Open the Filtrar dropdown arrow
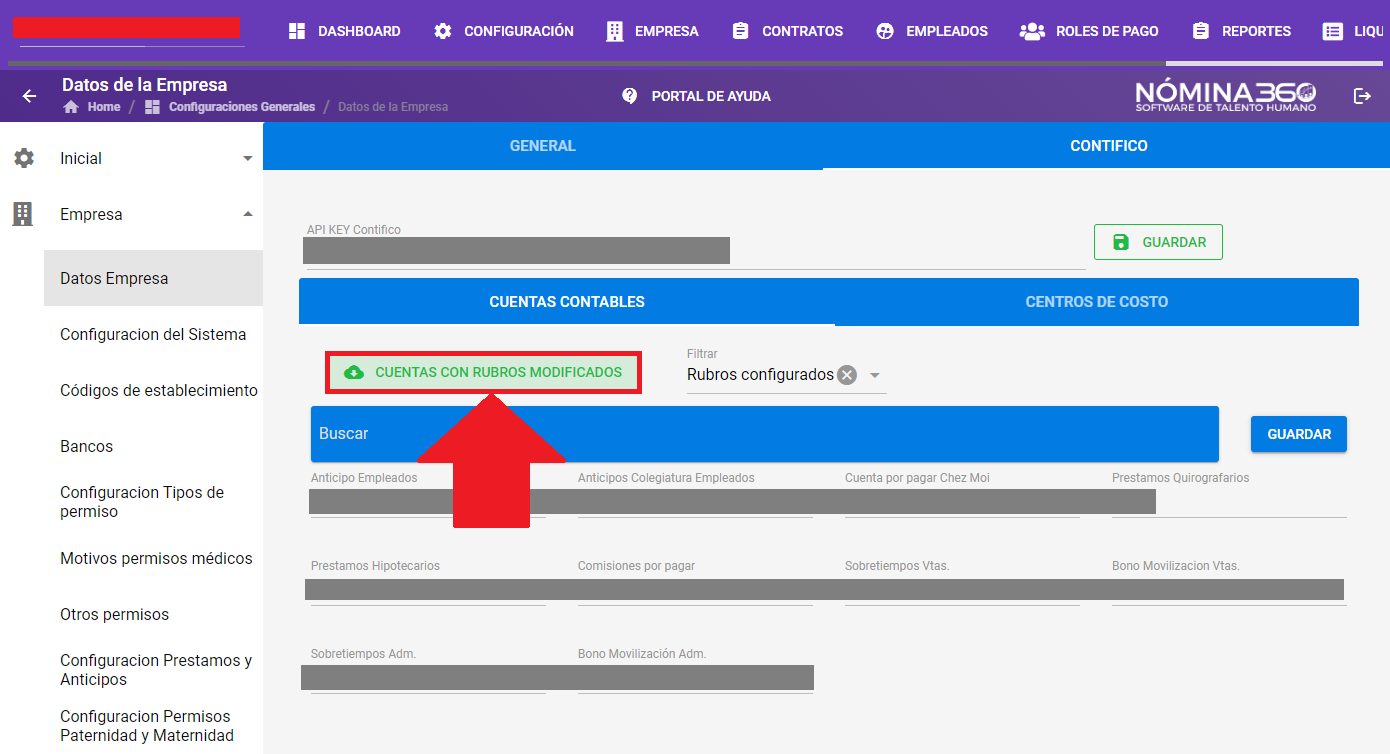This screenshot has height=754, width=1390. pos(875,375)
